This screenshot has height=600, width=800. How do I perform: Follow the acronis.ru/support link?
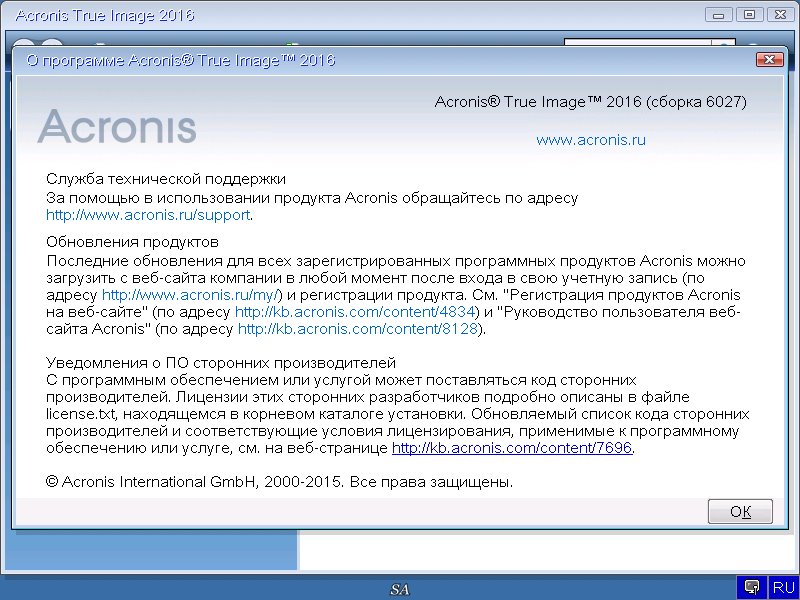(x=148, y=214)
